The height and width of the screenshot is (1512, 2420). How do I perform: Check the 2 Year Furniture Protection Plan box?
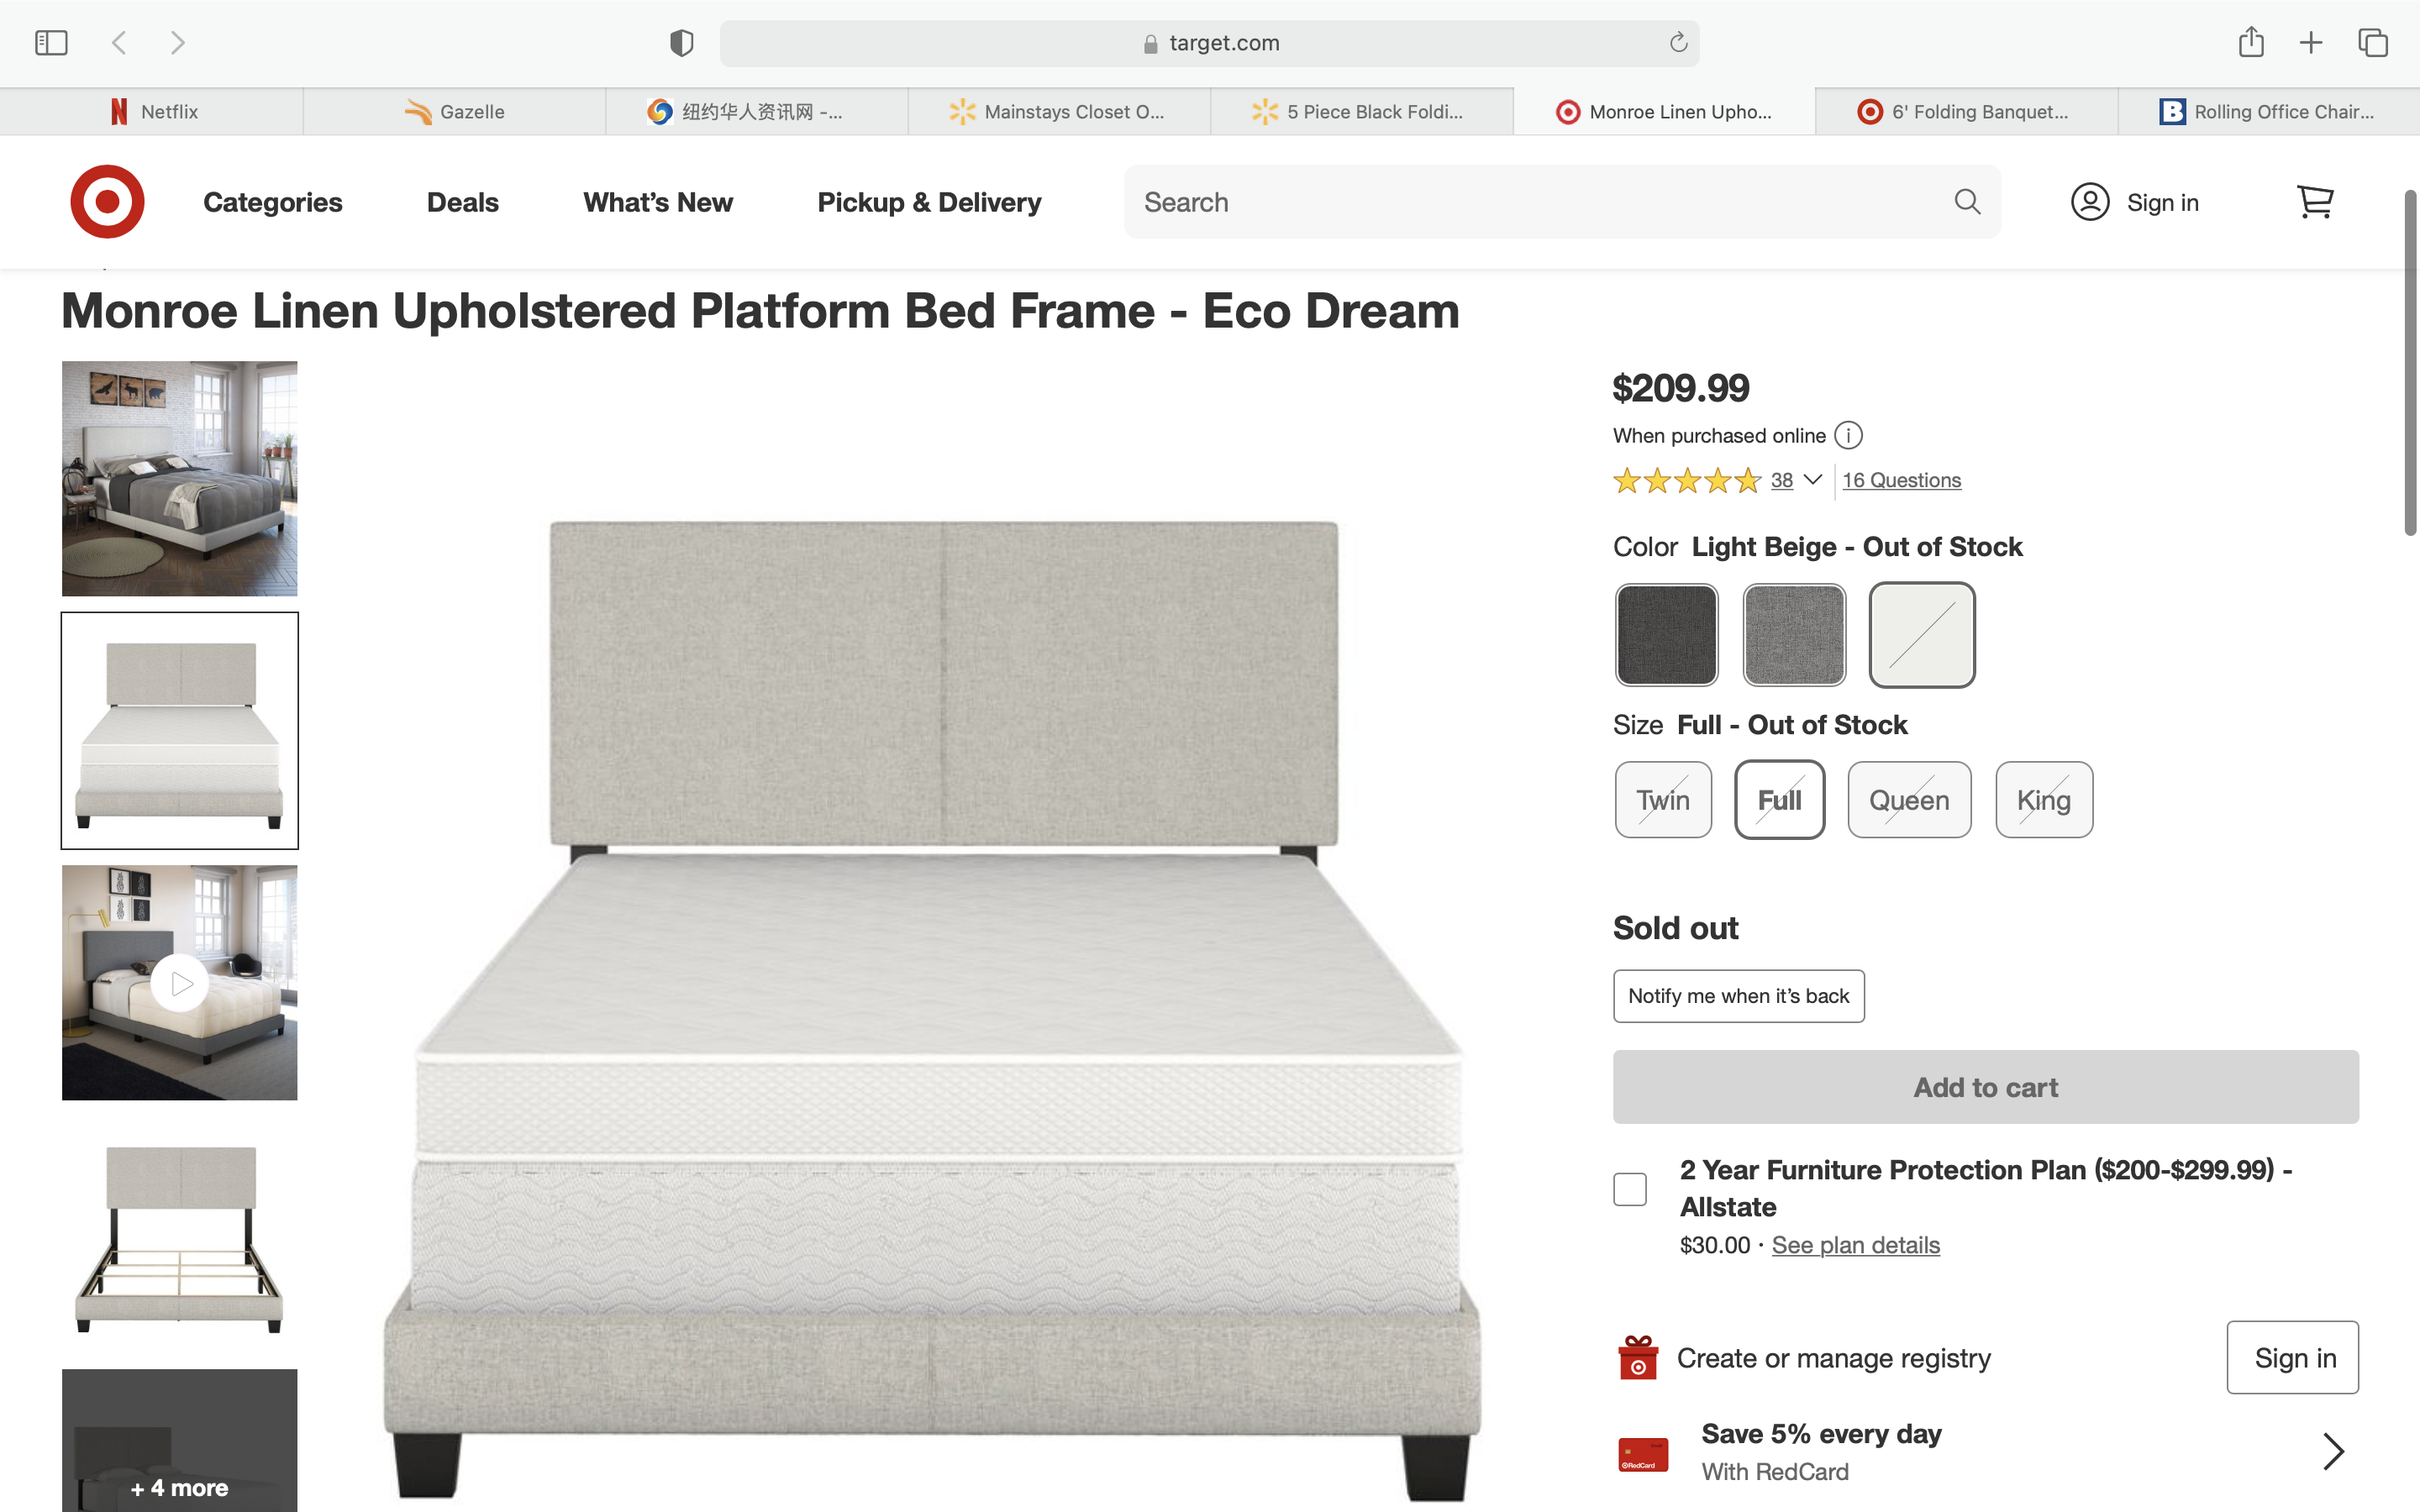(1630, 1189)
